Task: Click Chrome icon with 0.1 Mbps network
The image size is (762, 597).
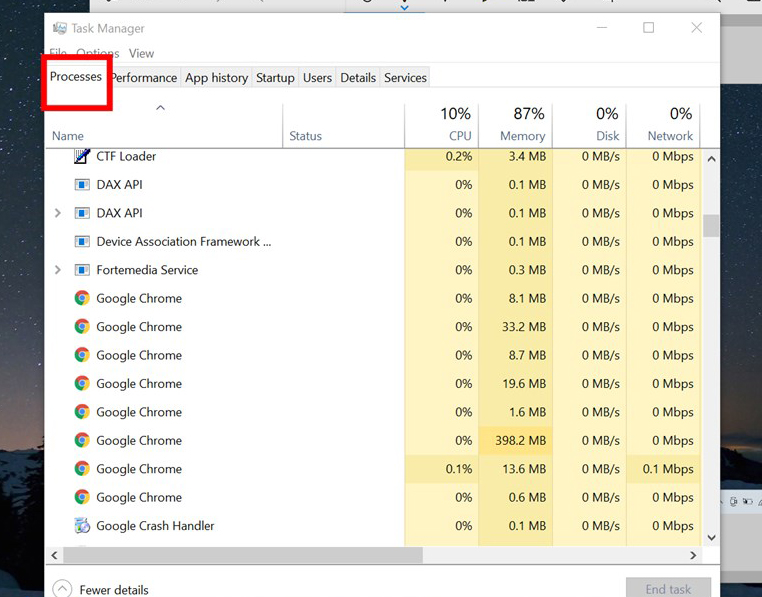Action: pyautogui.click(x=82, y=469)
